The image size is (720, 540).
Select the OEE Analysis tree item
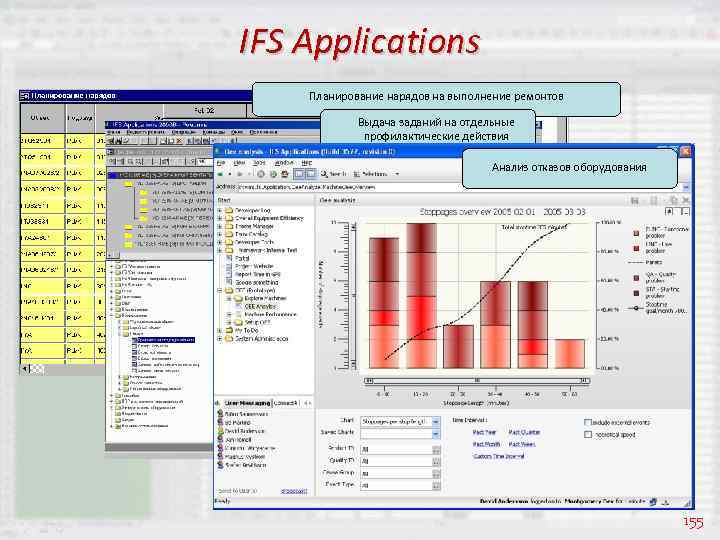260,306
